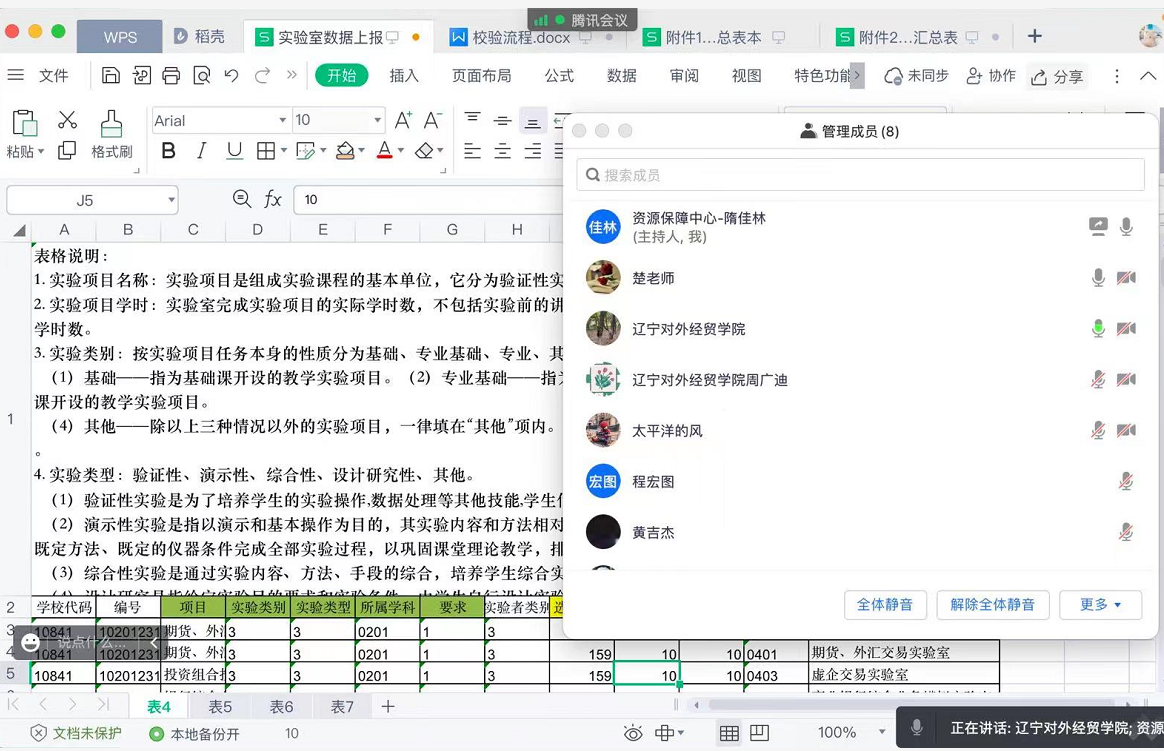Screen dimensions: 1164x751
Task: Toggle Bold formatting
Action: (x=169, y=151)
